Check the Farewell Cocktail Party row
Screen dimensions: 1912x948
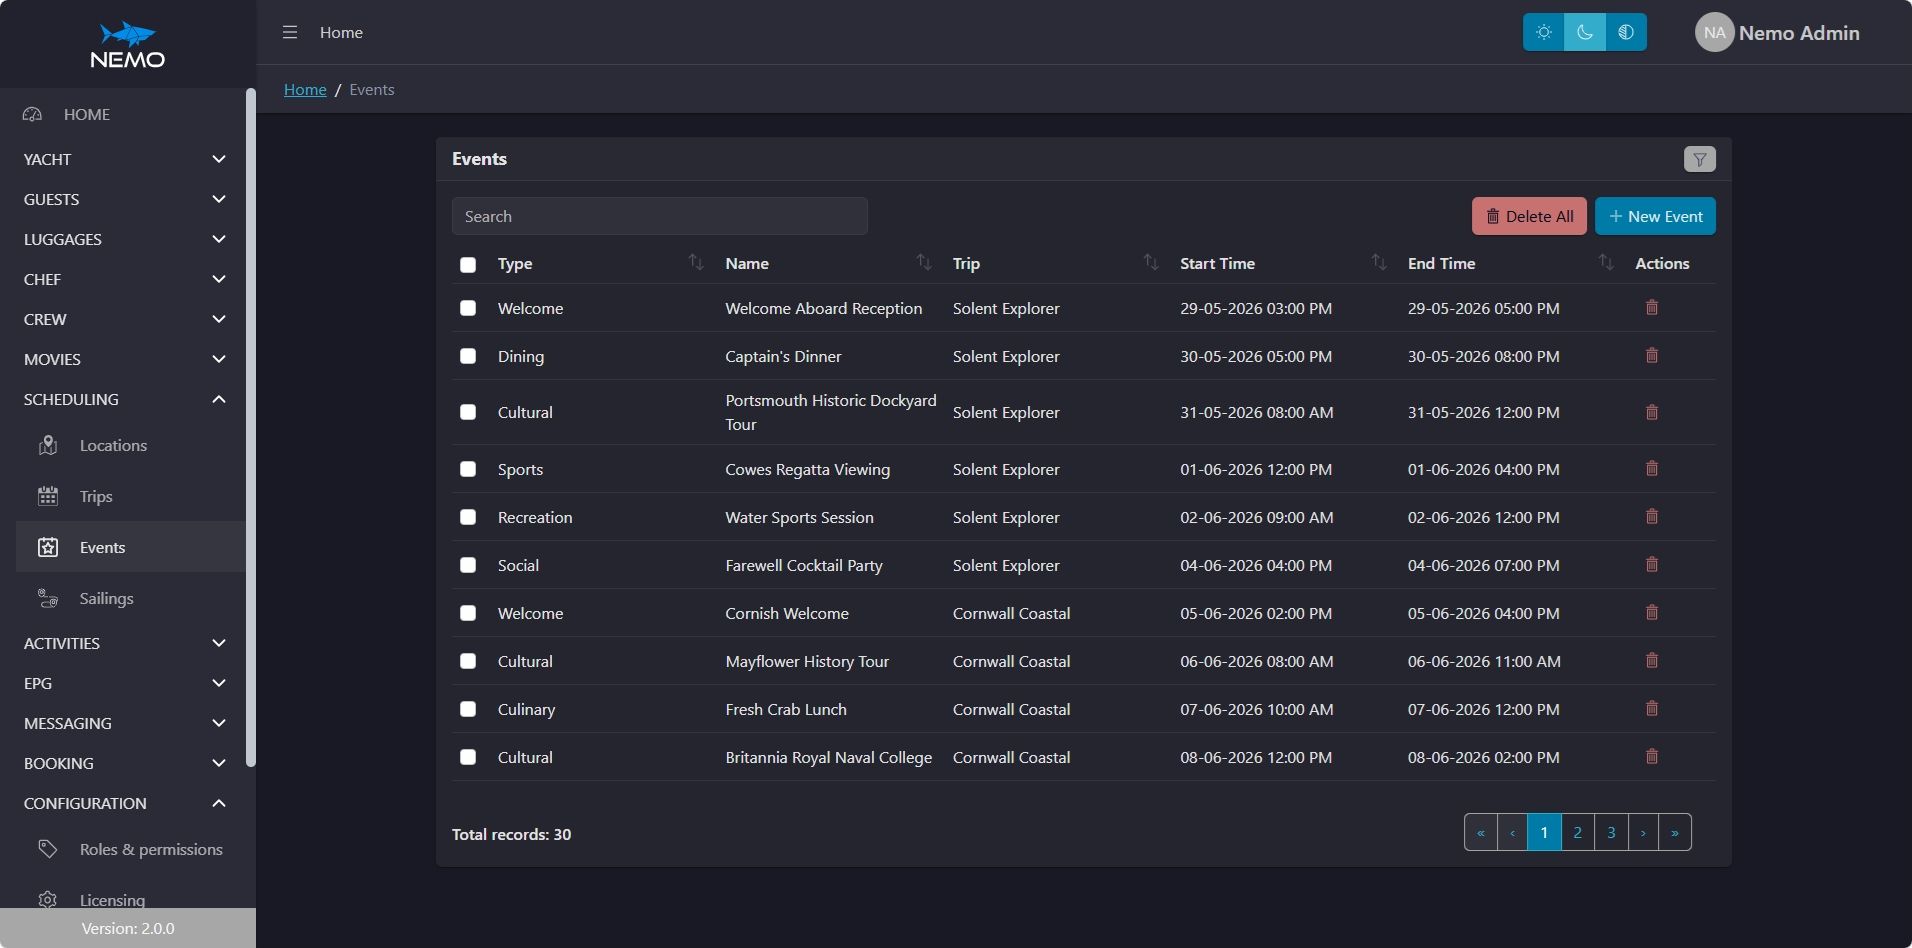(x=468, y=565)
